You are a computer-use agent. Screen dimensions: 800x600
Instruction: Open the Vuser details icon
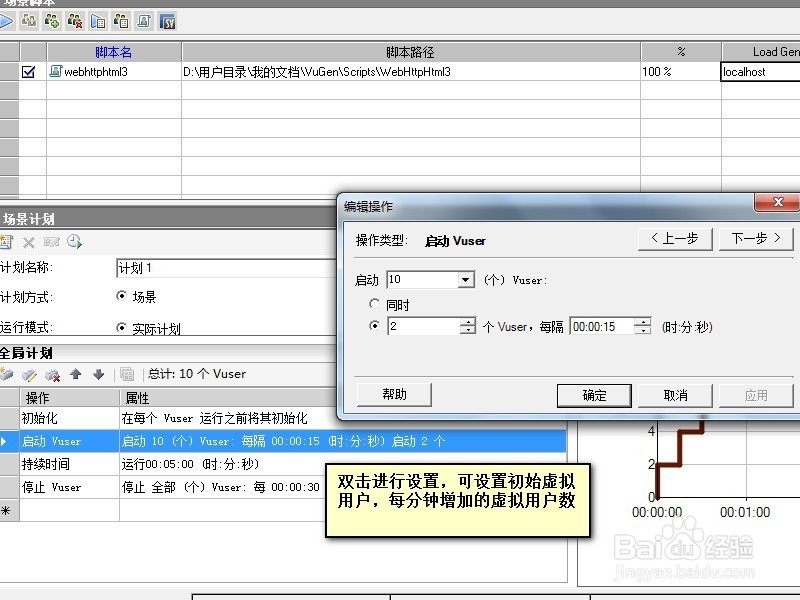click(121, 20)
